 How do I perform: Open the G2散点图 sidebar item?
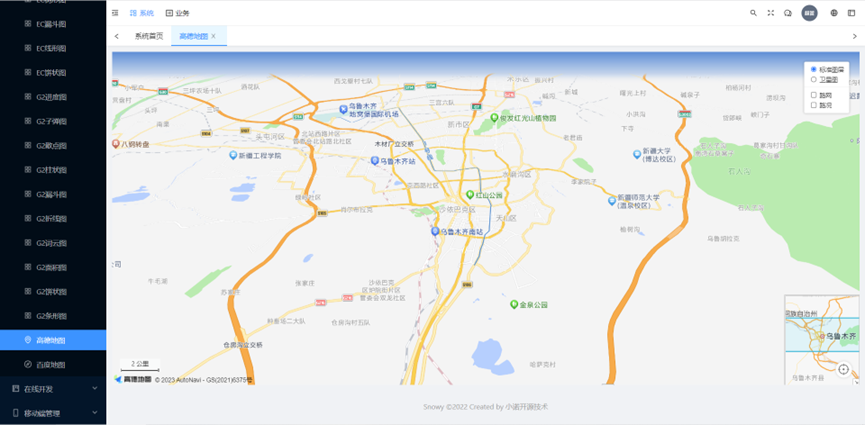point(53,145)
